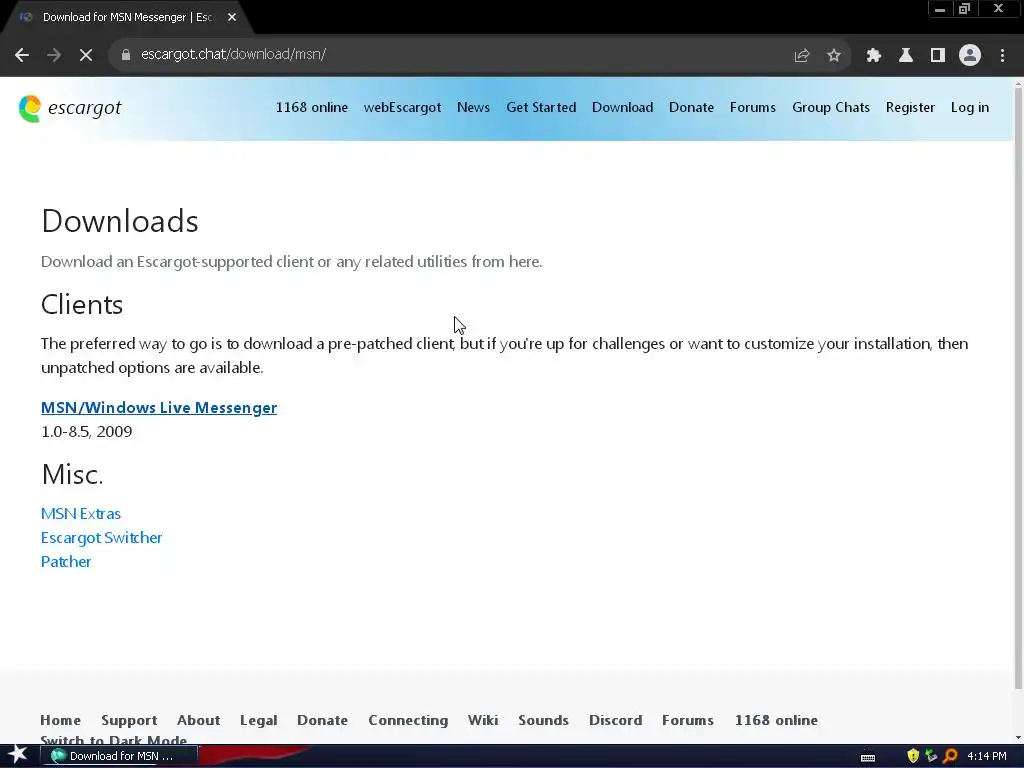Click the padlock site info icon
This screenshot has height=768, width=1024.
click(x=125, y=55)
